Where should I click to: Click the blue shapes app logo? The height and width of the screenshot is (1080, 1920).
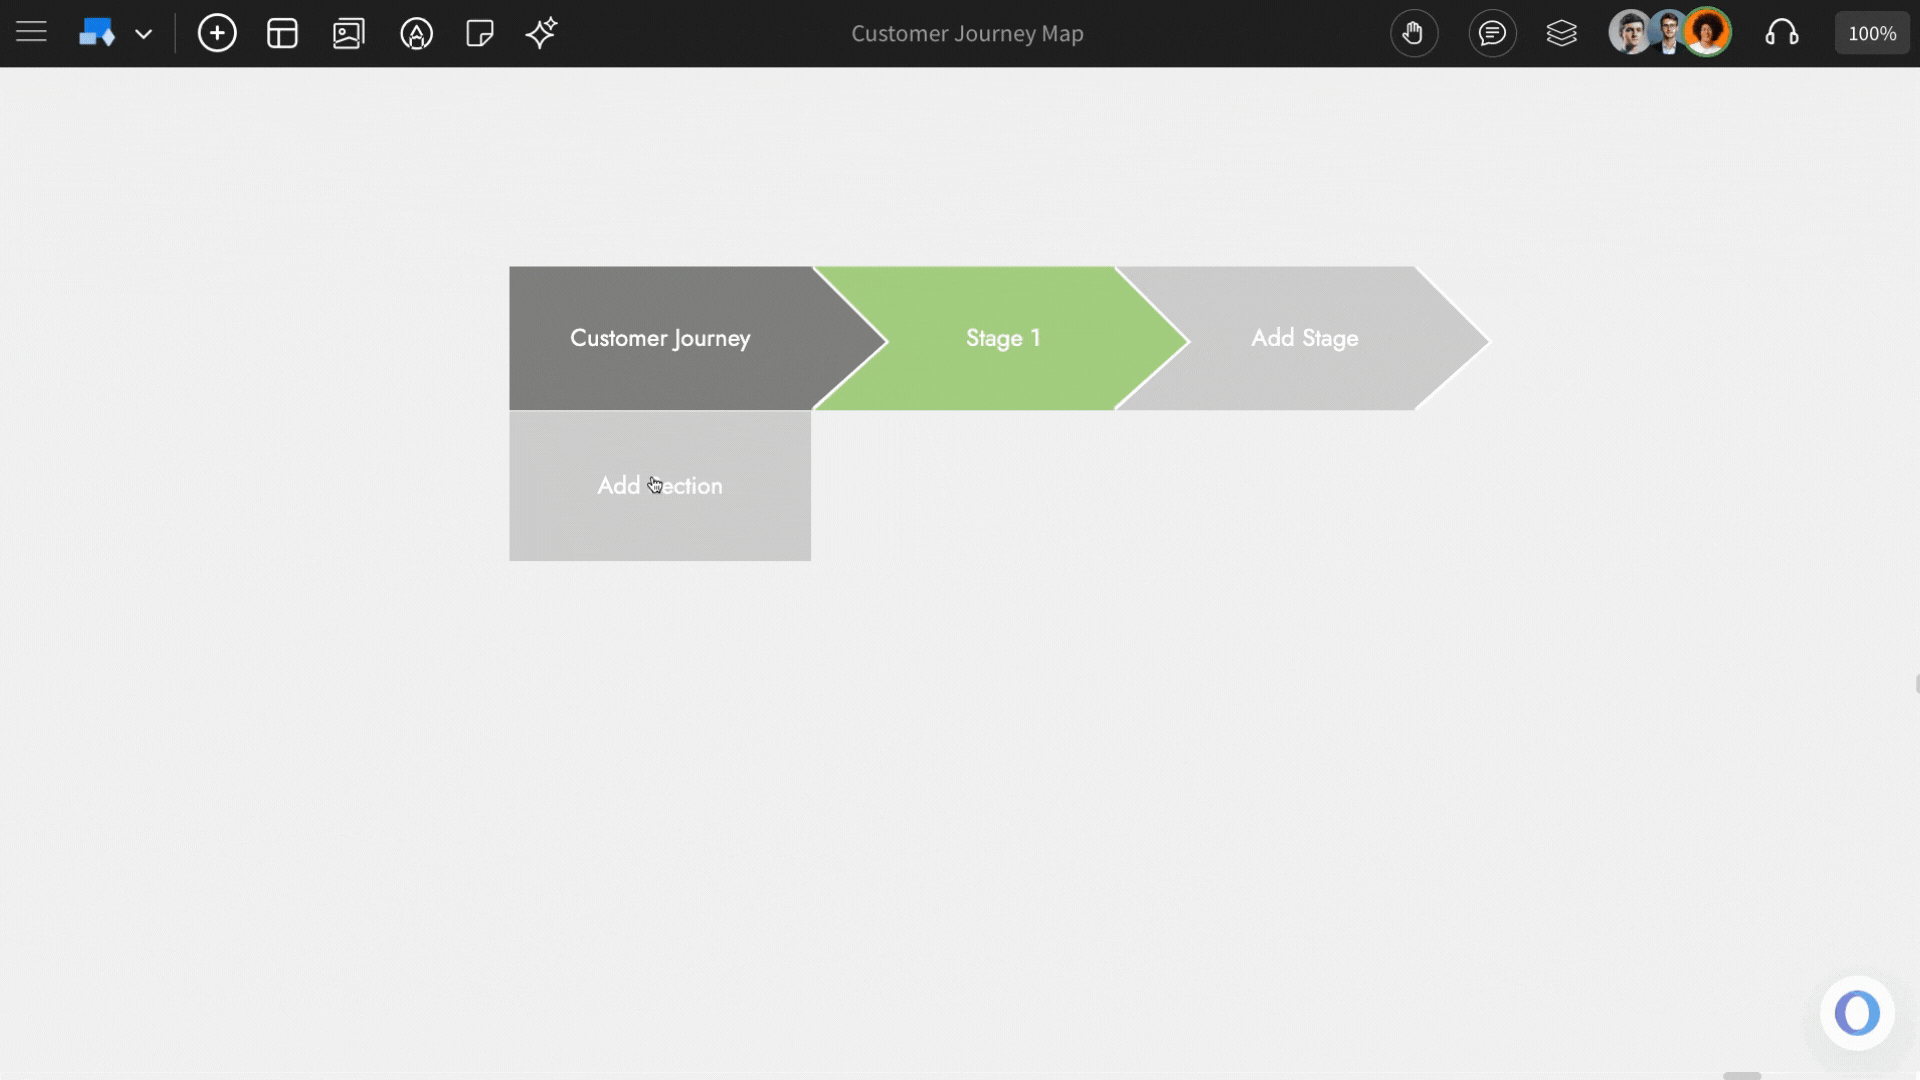[x=97, y=33]
